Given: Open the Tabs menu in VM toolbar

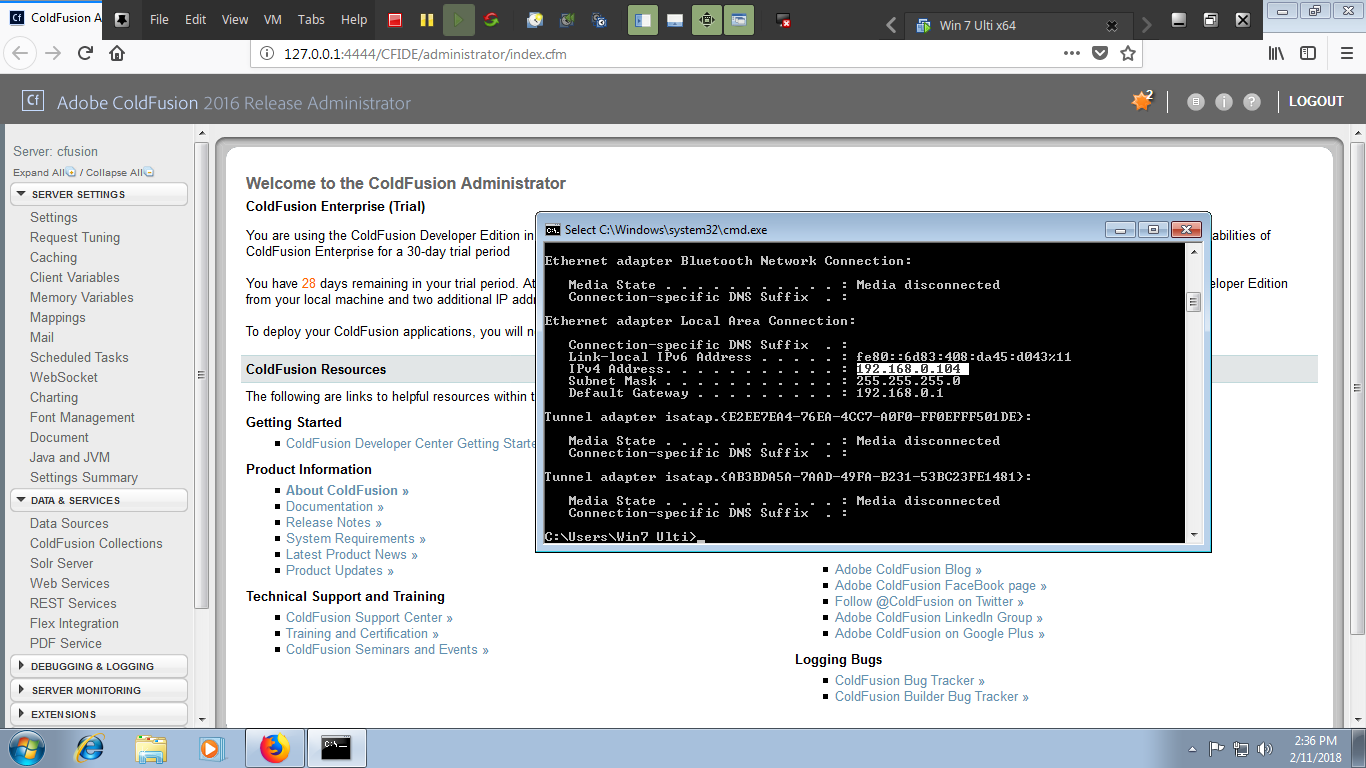Looking at the screenshot, I should 311,20.
